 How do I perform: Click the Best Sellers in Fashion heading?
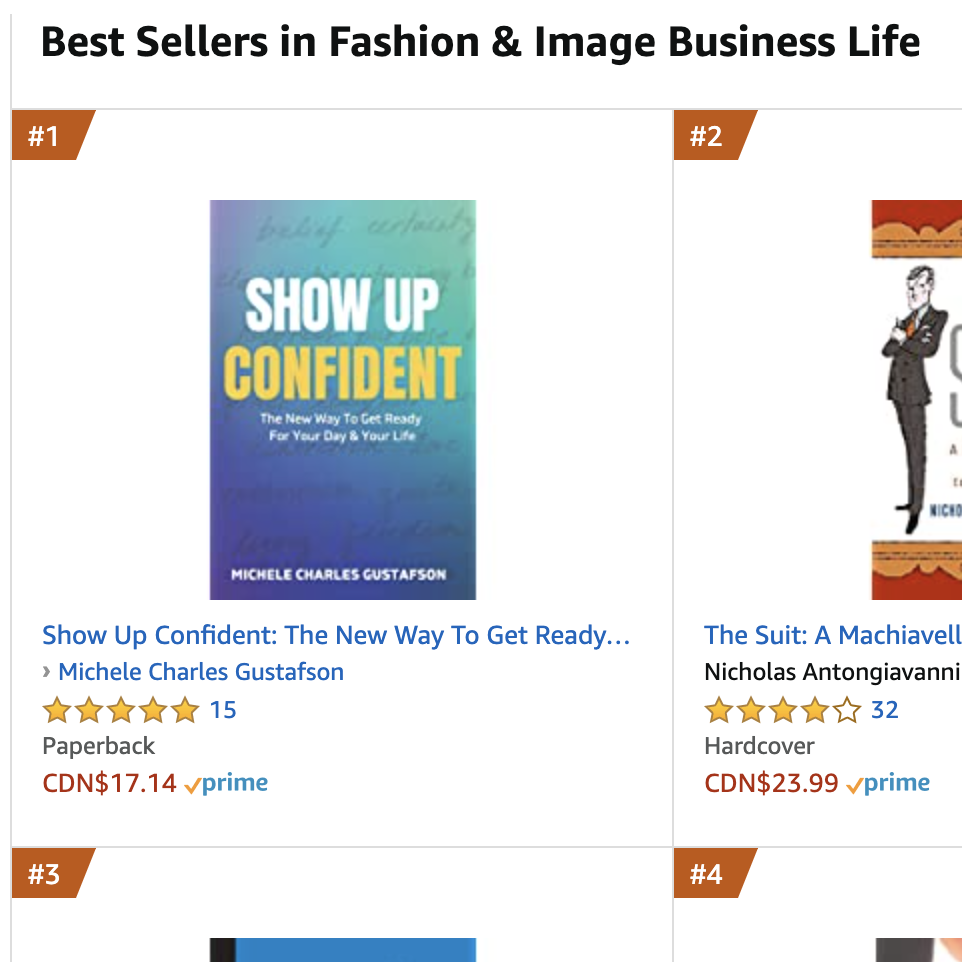[x=480, y=42]
